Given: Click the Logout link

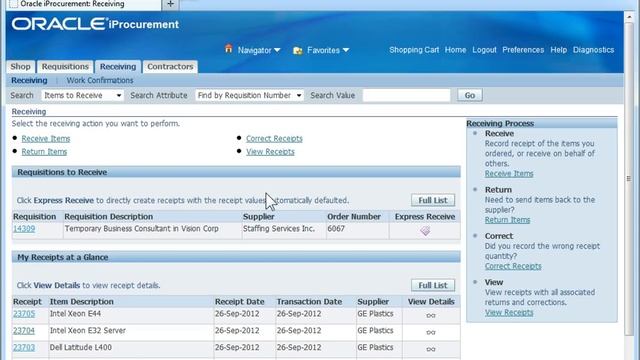Looking at the screenshot, I should coord(484,50).
